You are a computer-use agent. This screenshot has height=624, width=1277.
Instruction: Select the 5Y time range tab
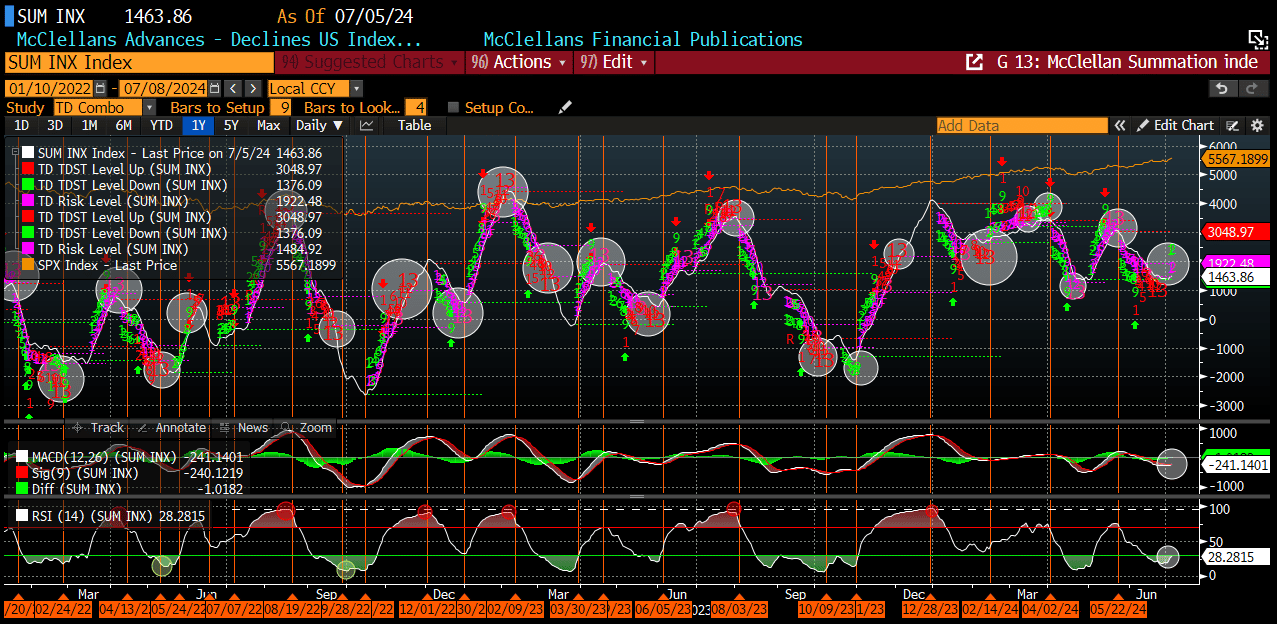click(x=231, y=126)
